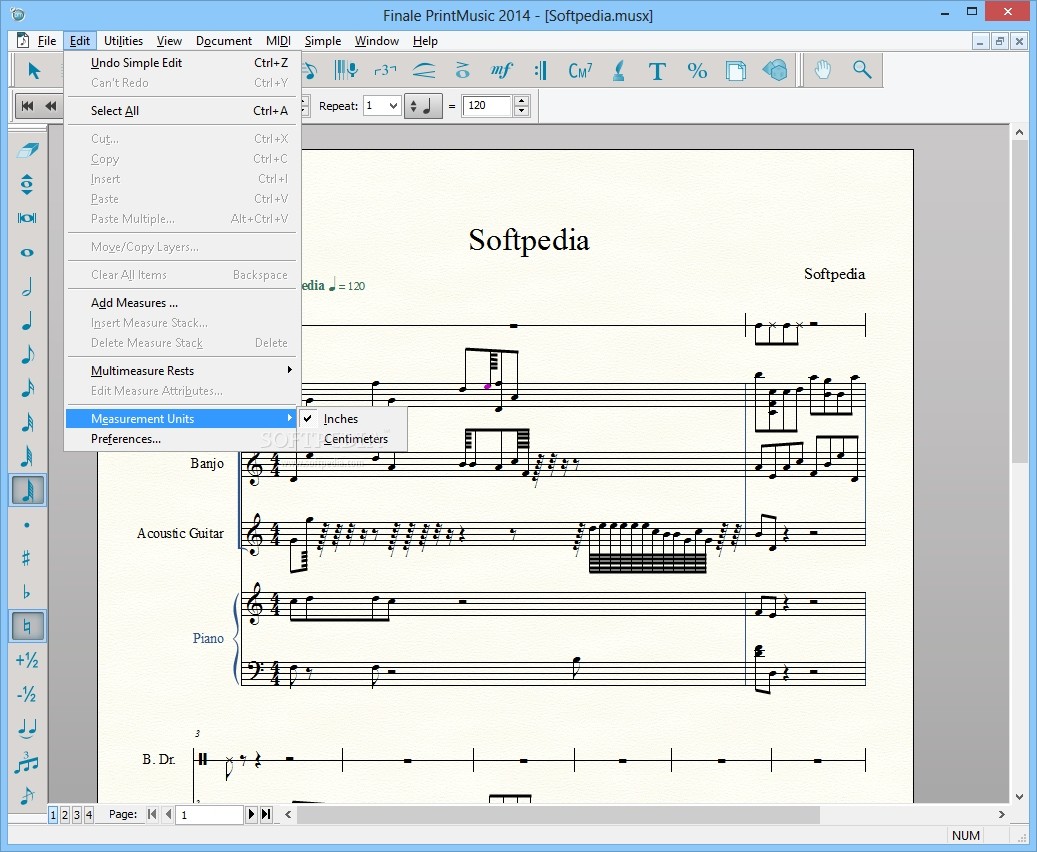Select the Simple Entry tuplet tool
The width and height of the screenshot is (1037, 852).
coord(27,762)
